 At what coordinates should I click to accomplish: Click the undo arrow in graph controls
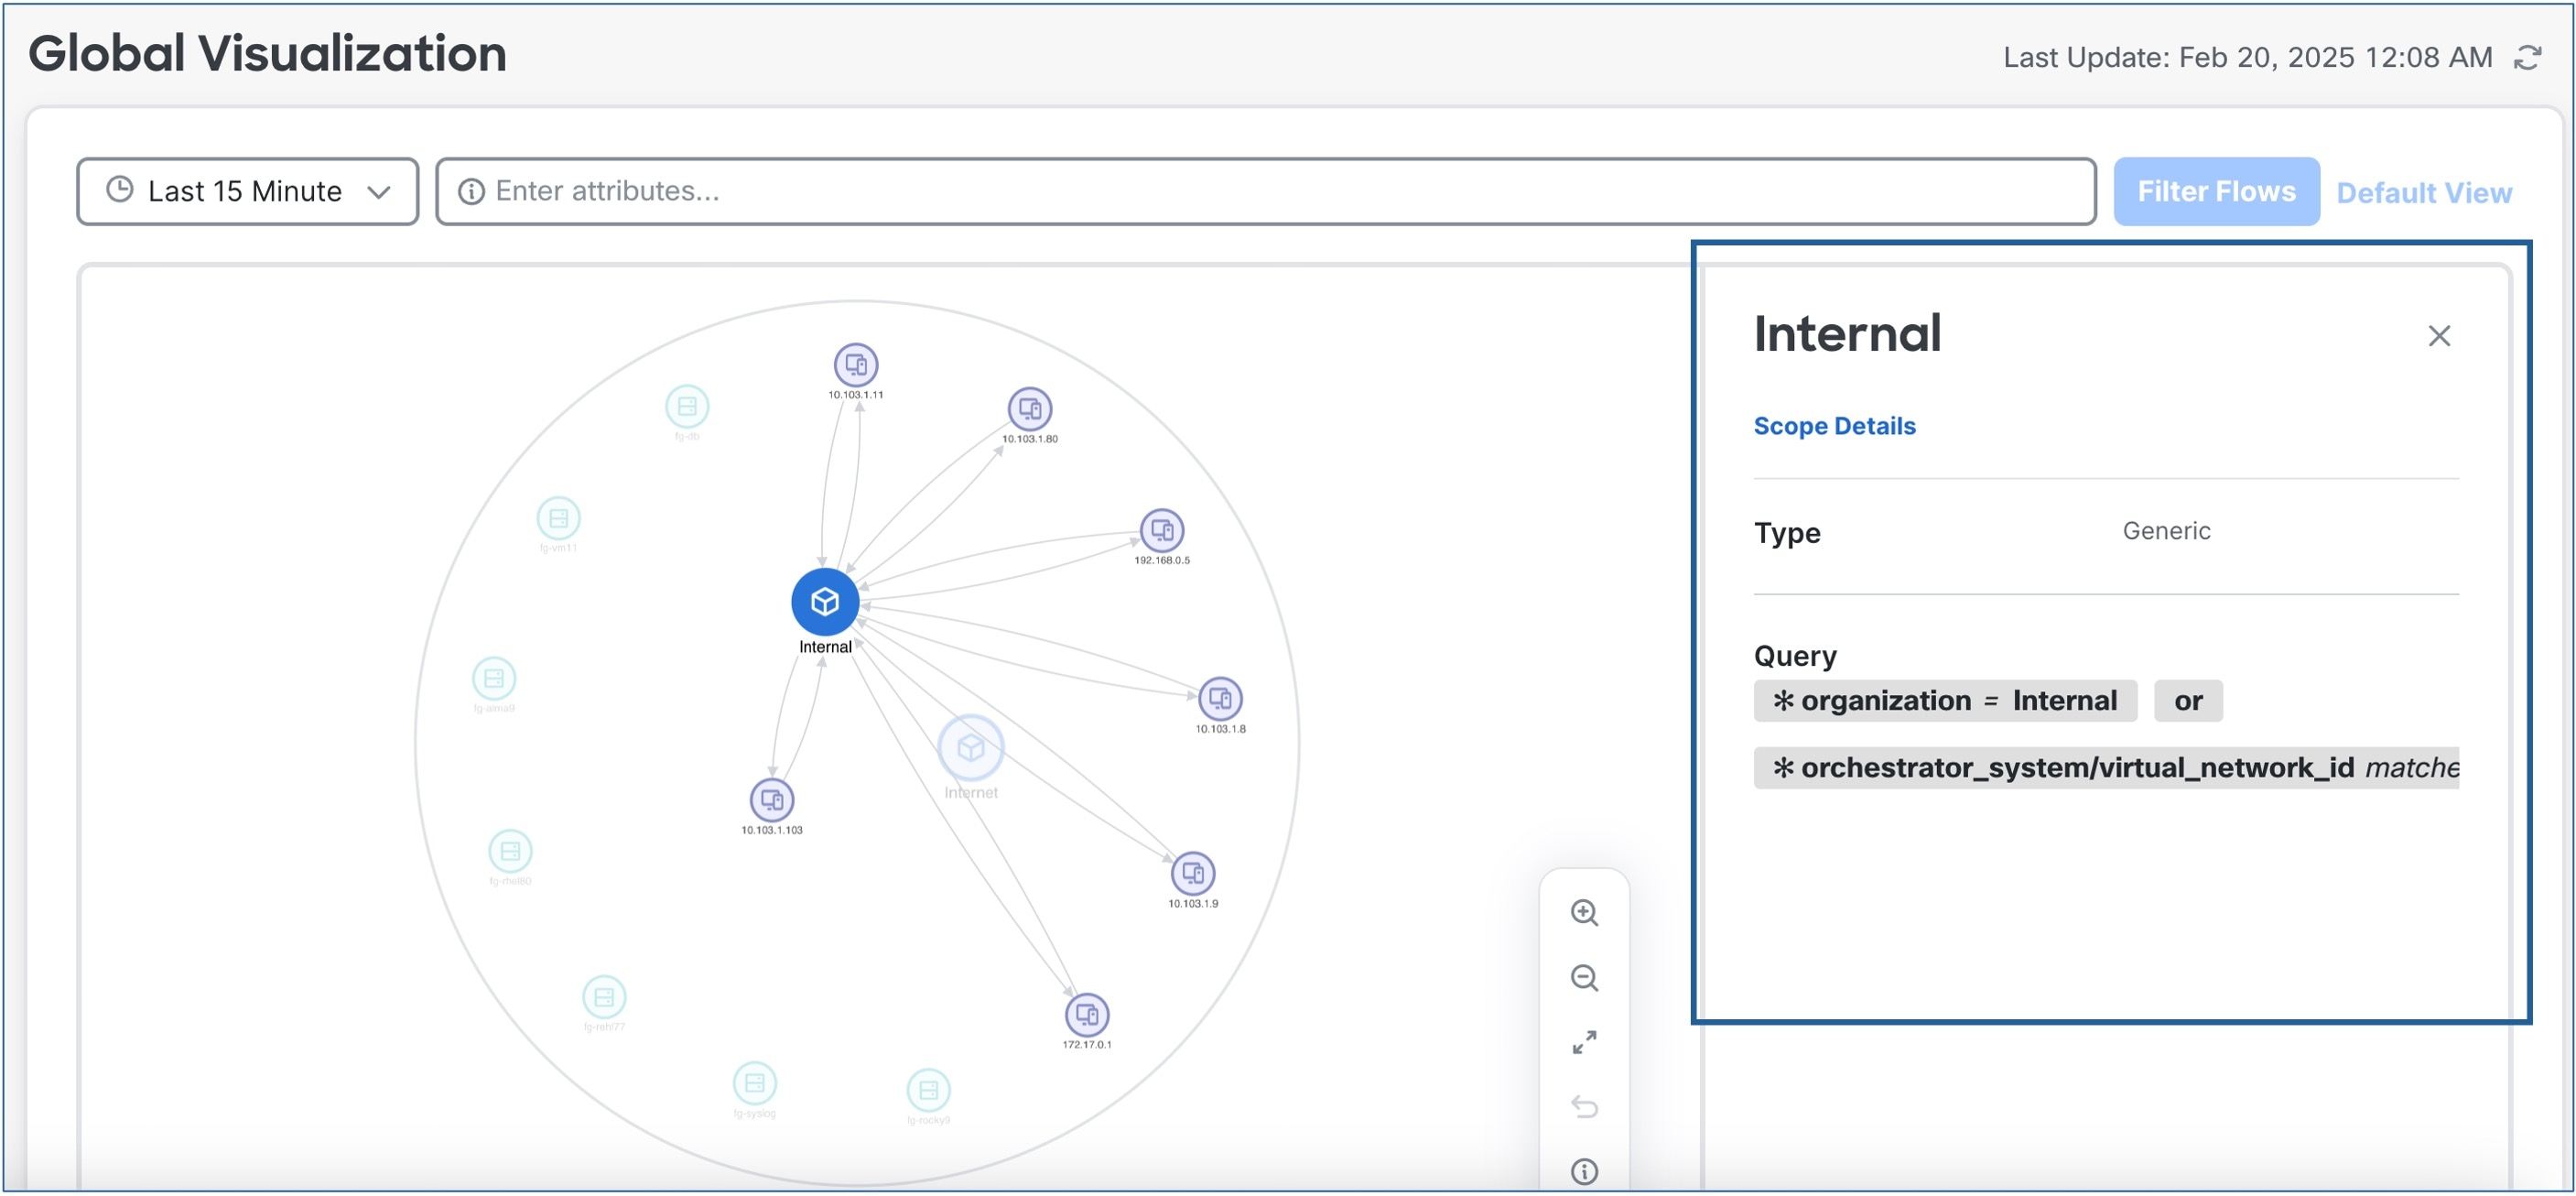1584,1107
